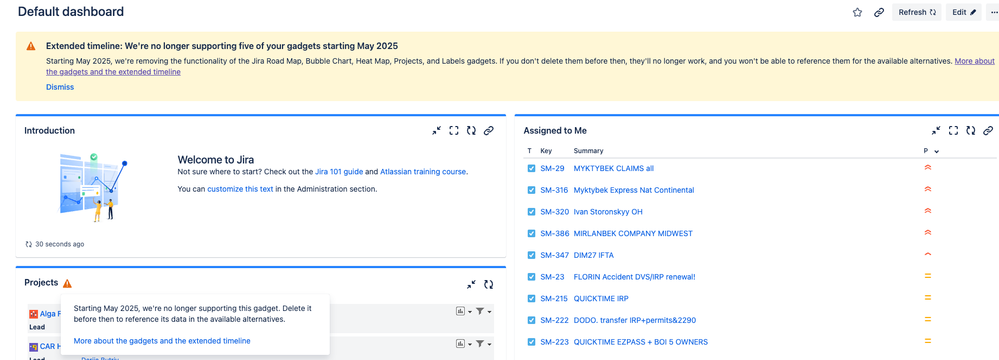Open the banner's More about the gadgets link
This screenshot has width=999, height=360.
pos(521,66)
